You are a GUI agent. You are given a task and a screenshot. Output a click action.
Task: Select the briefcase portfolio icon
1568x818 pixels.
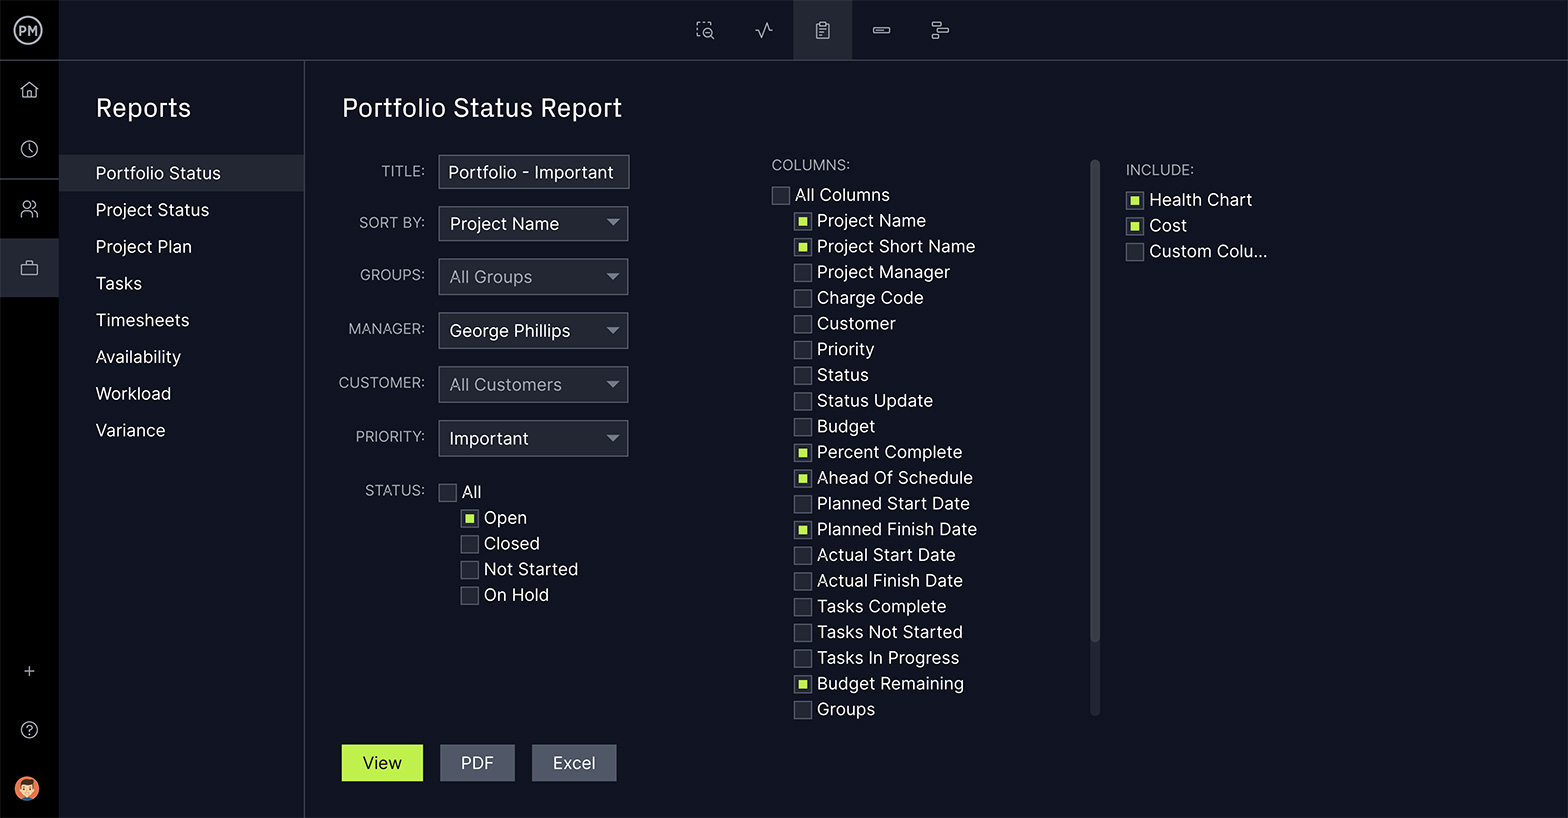tap(29, 268)
